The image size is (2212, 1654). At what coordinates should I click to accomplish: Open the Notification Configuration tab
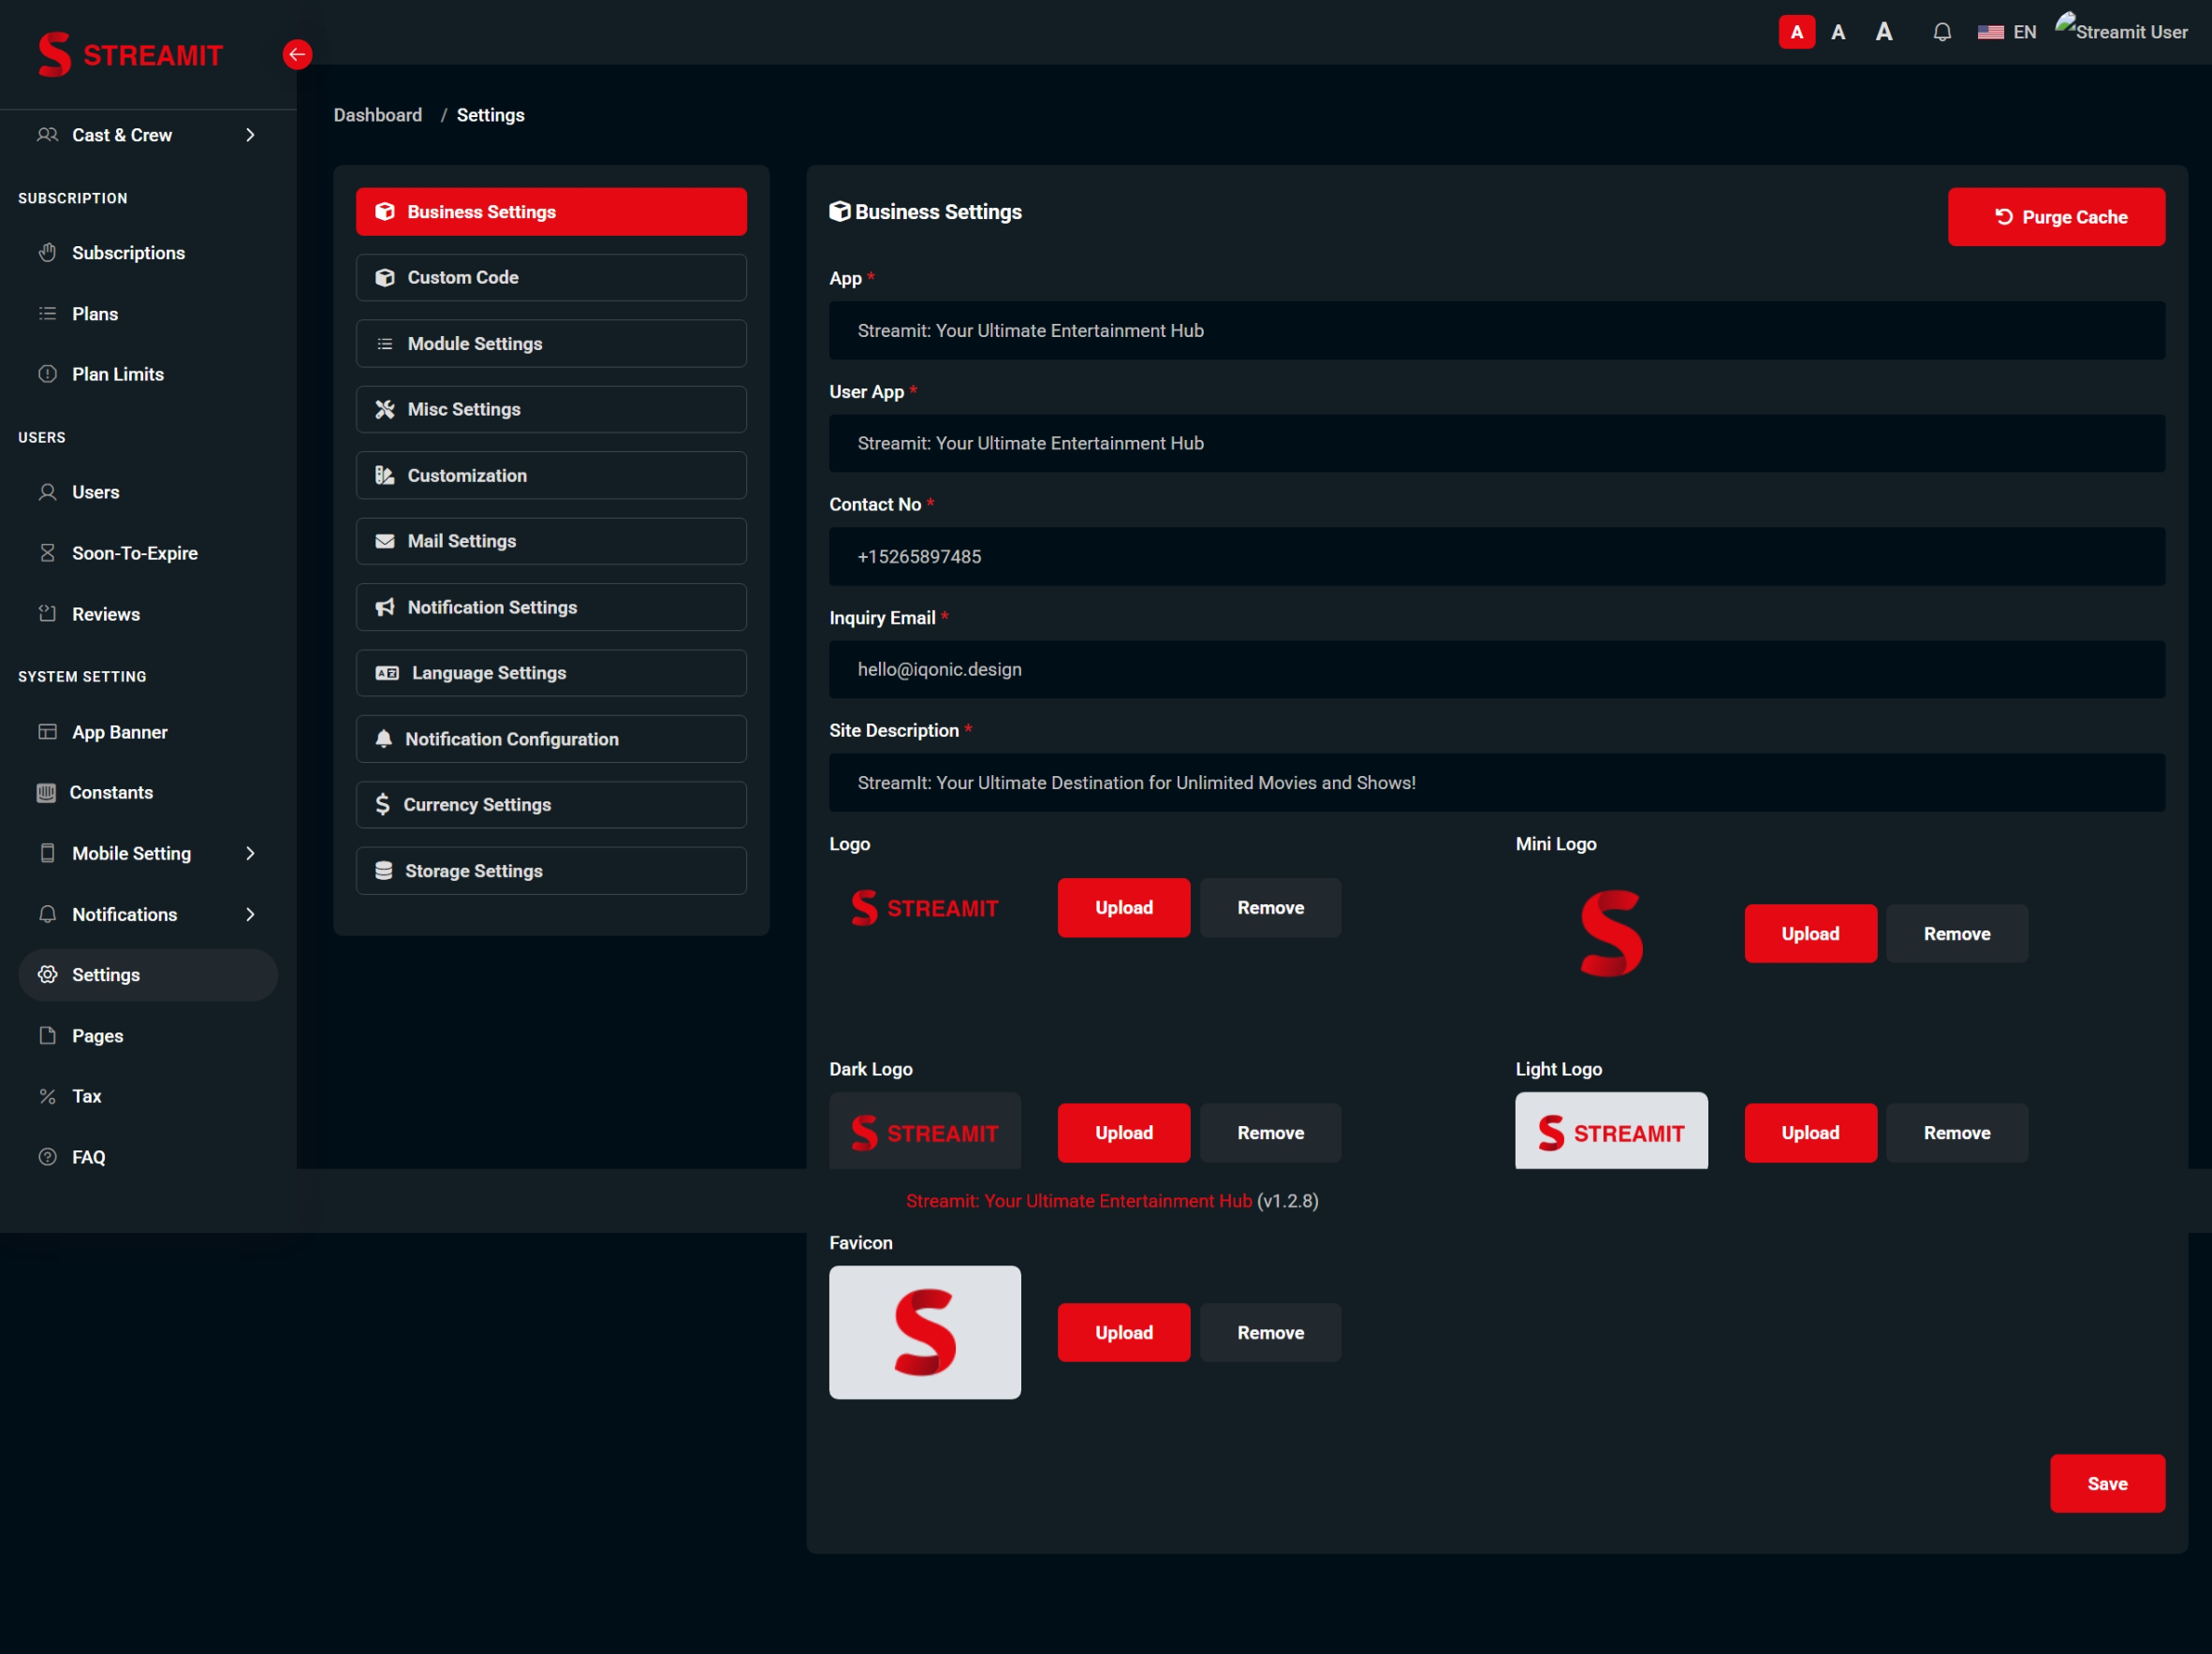tap(551, 739)
